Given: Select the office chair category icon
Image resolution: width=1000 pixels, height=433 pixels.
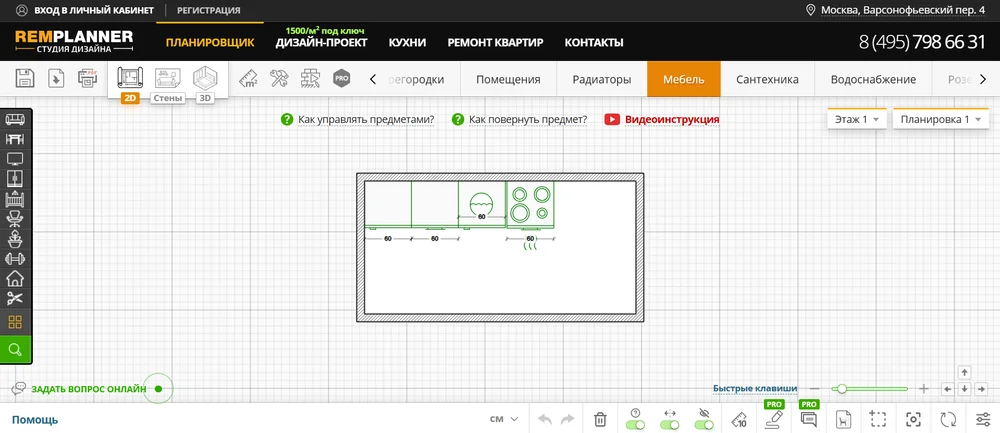Looking at the screenshot, I should pyautogui.click(x=15, y=239).
